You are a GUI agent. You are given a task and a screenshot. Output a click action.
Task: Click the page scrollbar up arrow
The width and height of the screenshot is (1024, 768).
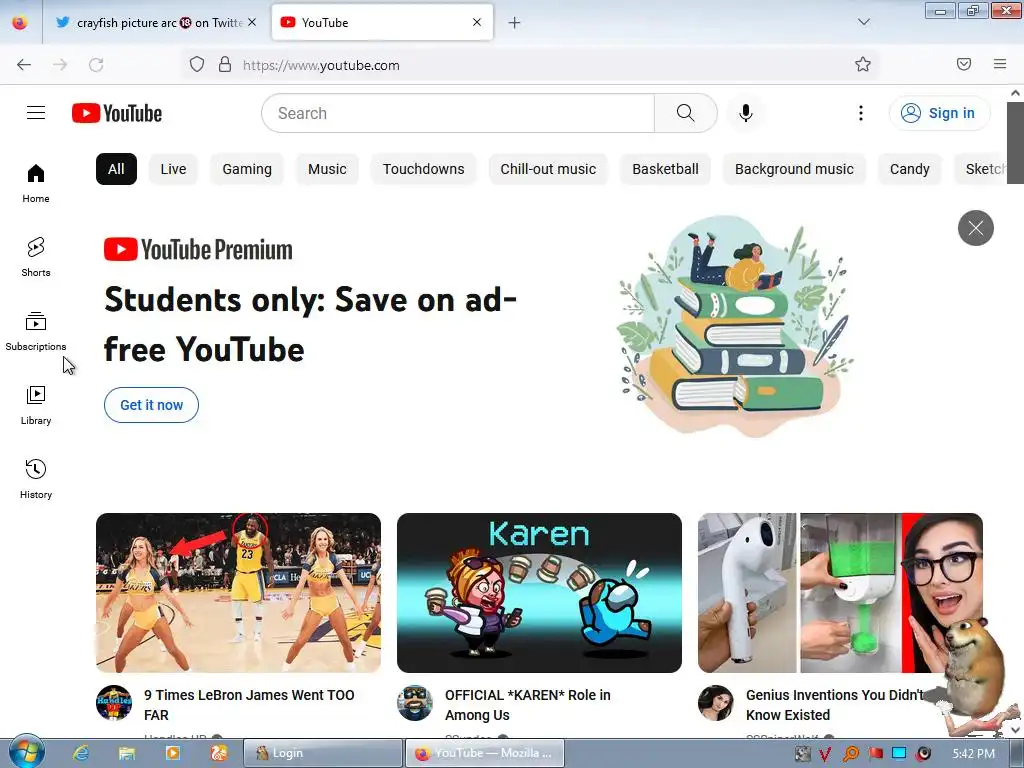1016,93
